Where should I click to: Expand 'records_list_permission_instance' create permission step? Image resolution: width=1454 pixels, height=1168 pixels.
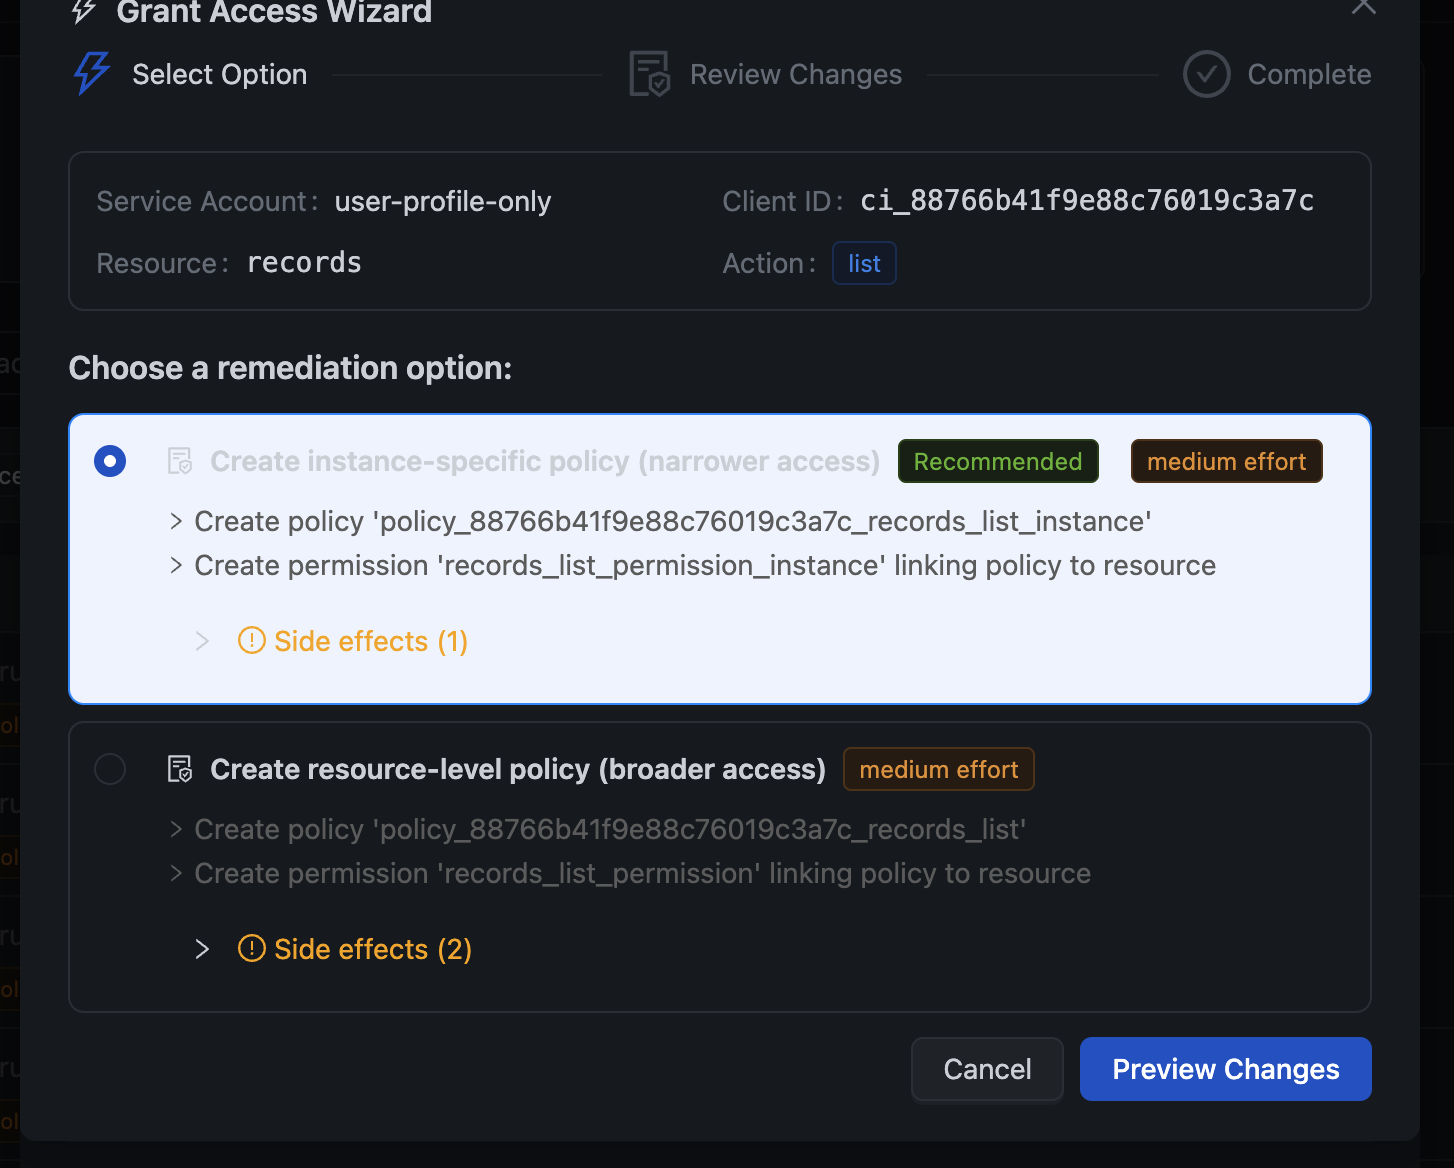[x=176, y=565]
